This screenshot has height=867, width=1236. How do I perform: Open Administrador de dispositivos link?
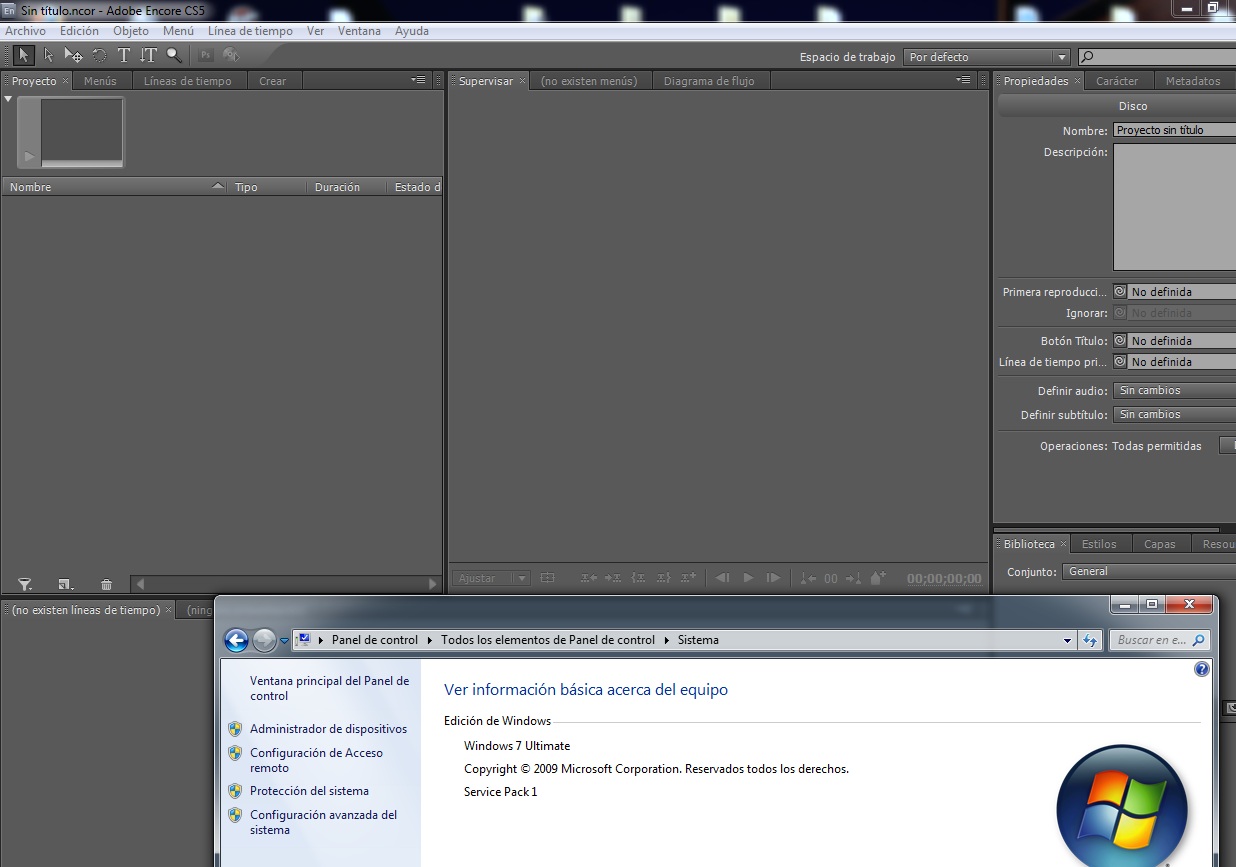pyautogui.click(x=328, y=729)
